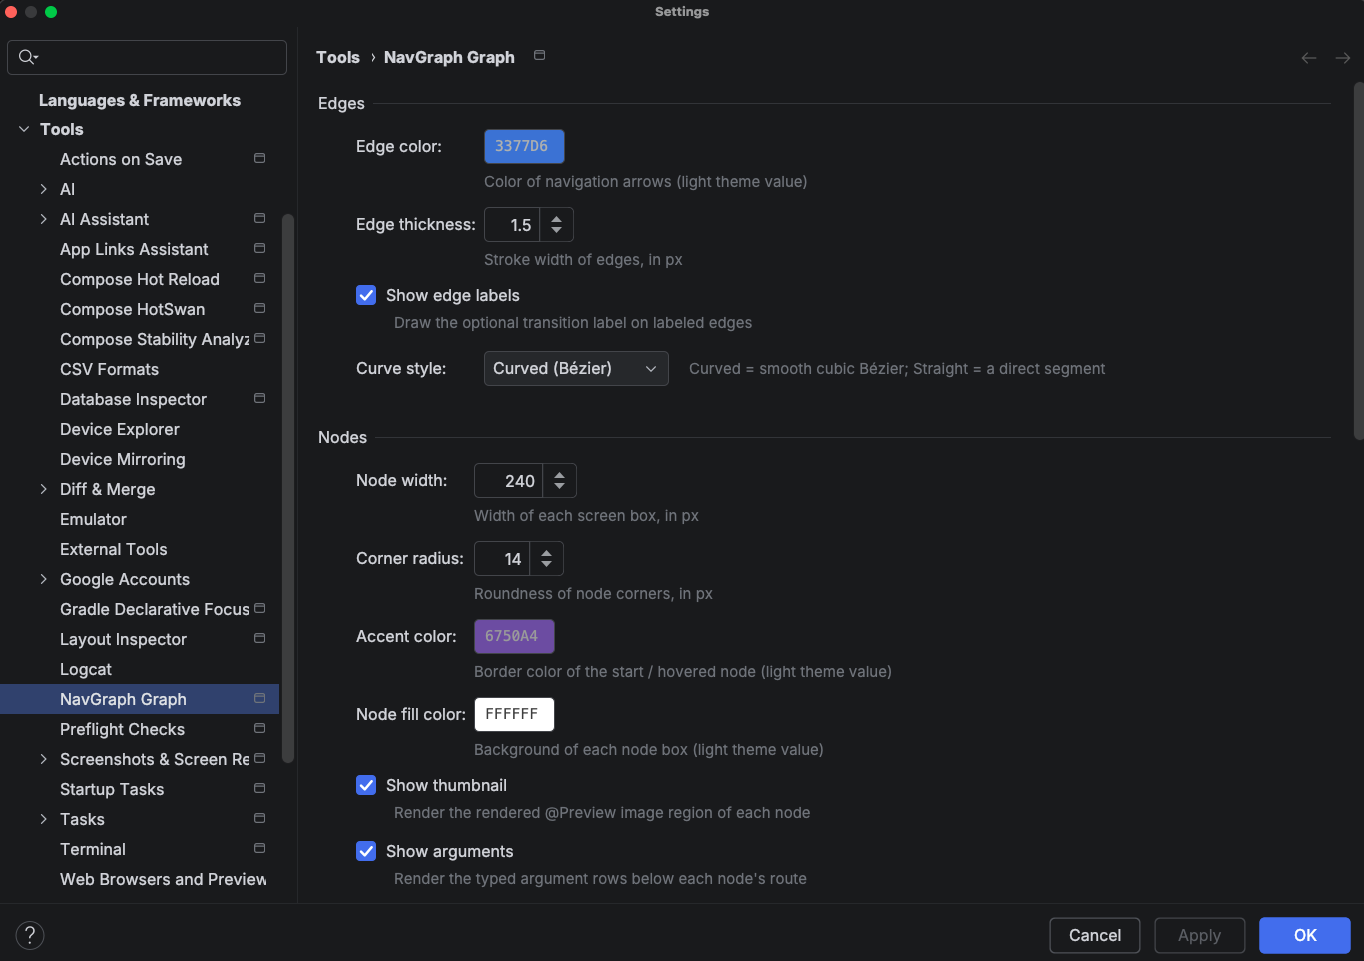The height and width of the screenshot is (961, 1364).
Task: Toggle the Show thumbnail checkbox
Action: pos(366,785)
